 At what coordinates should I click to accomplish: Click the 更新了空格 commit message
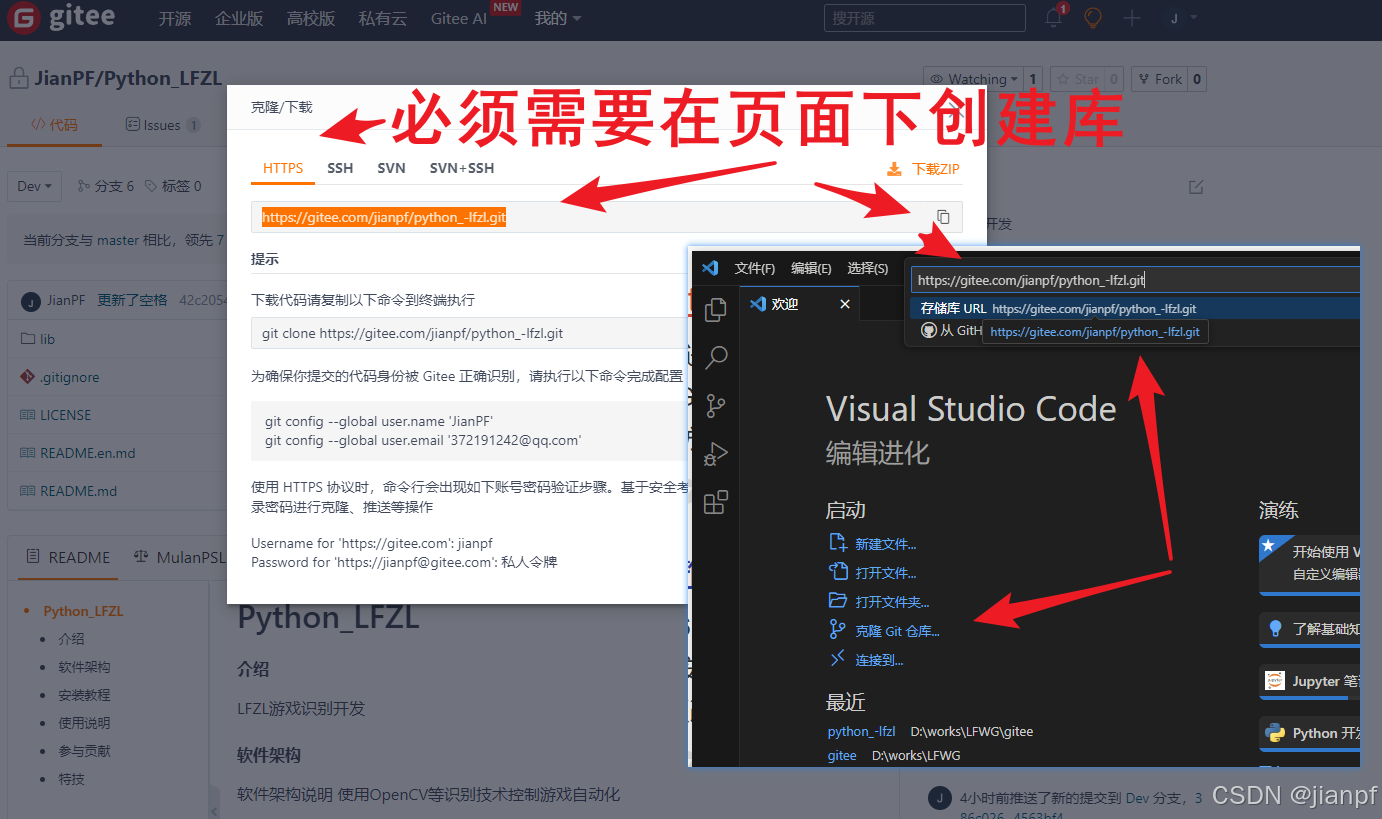pyautogui.click(x=132, y=300)
